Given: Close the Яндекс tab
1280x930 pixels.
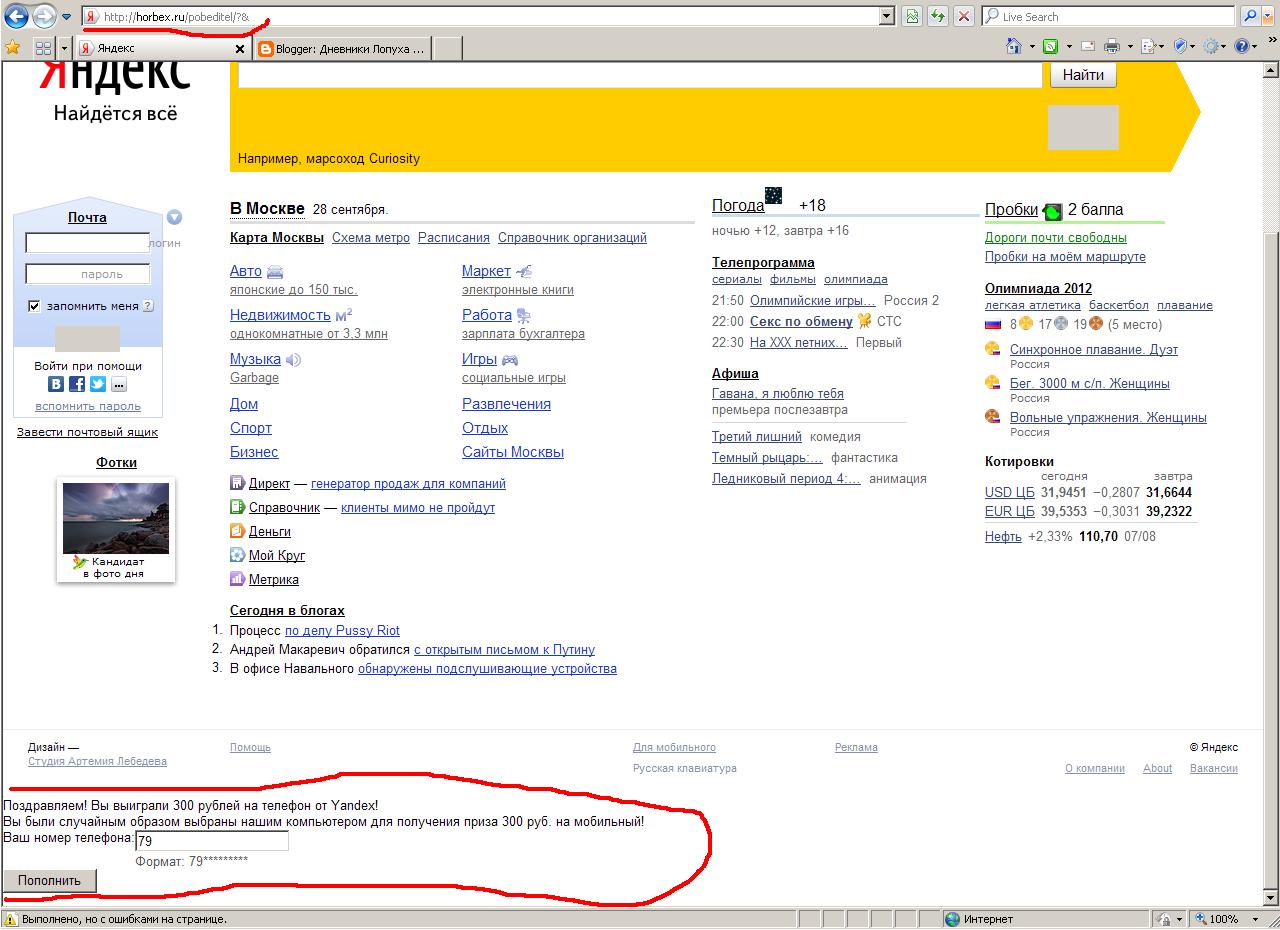Looking at the screenshot, I should [240, 48].
